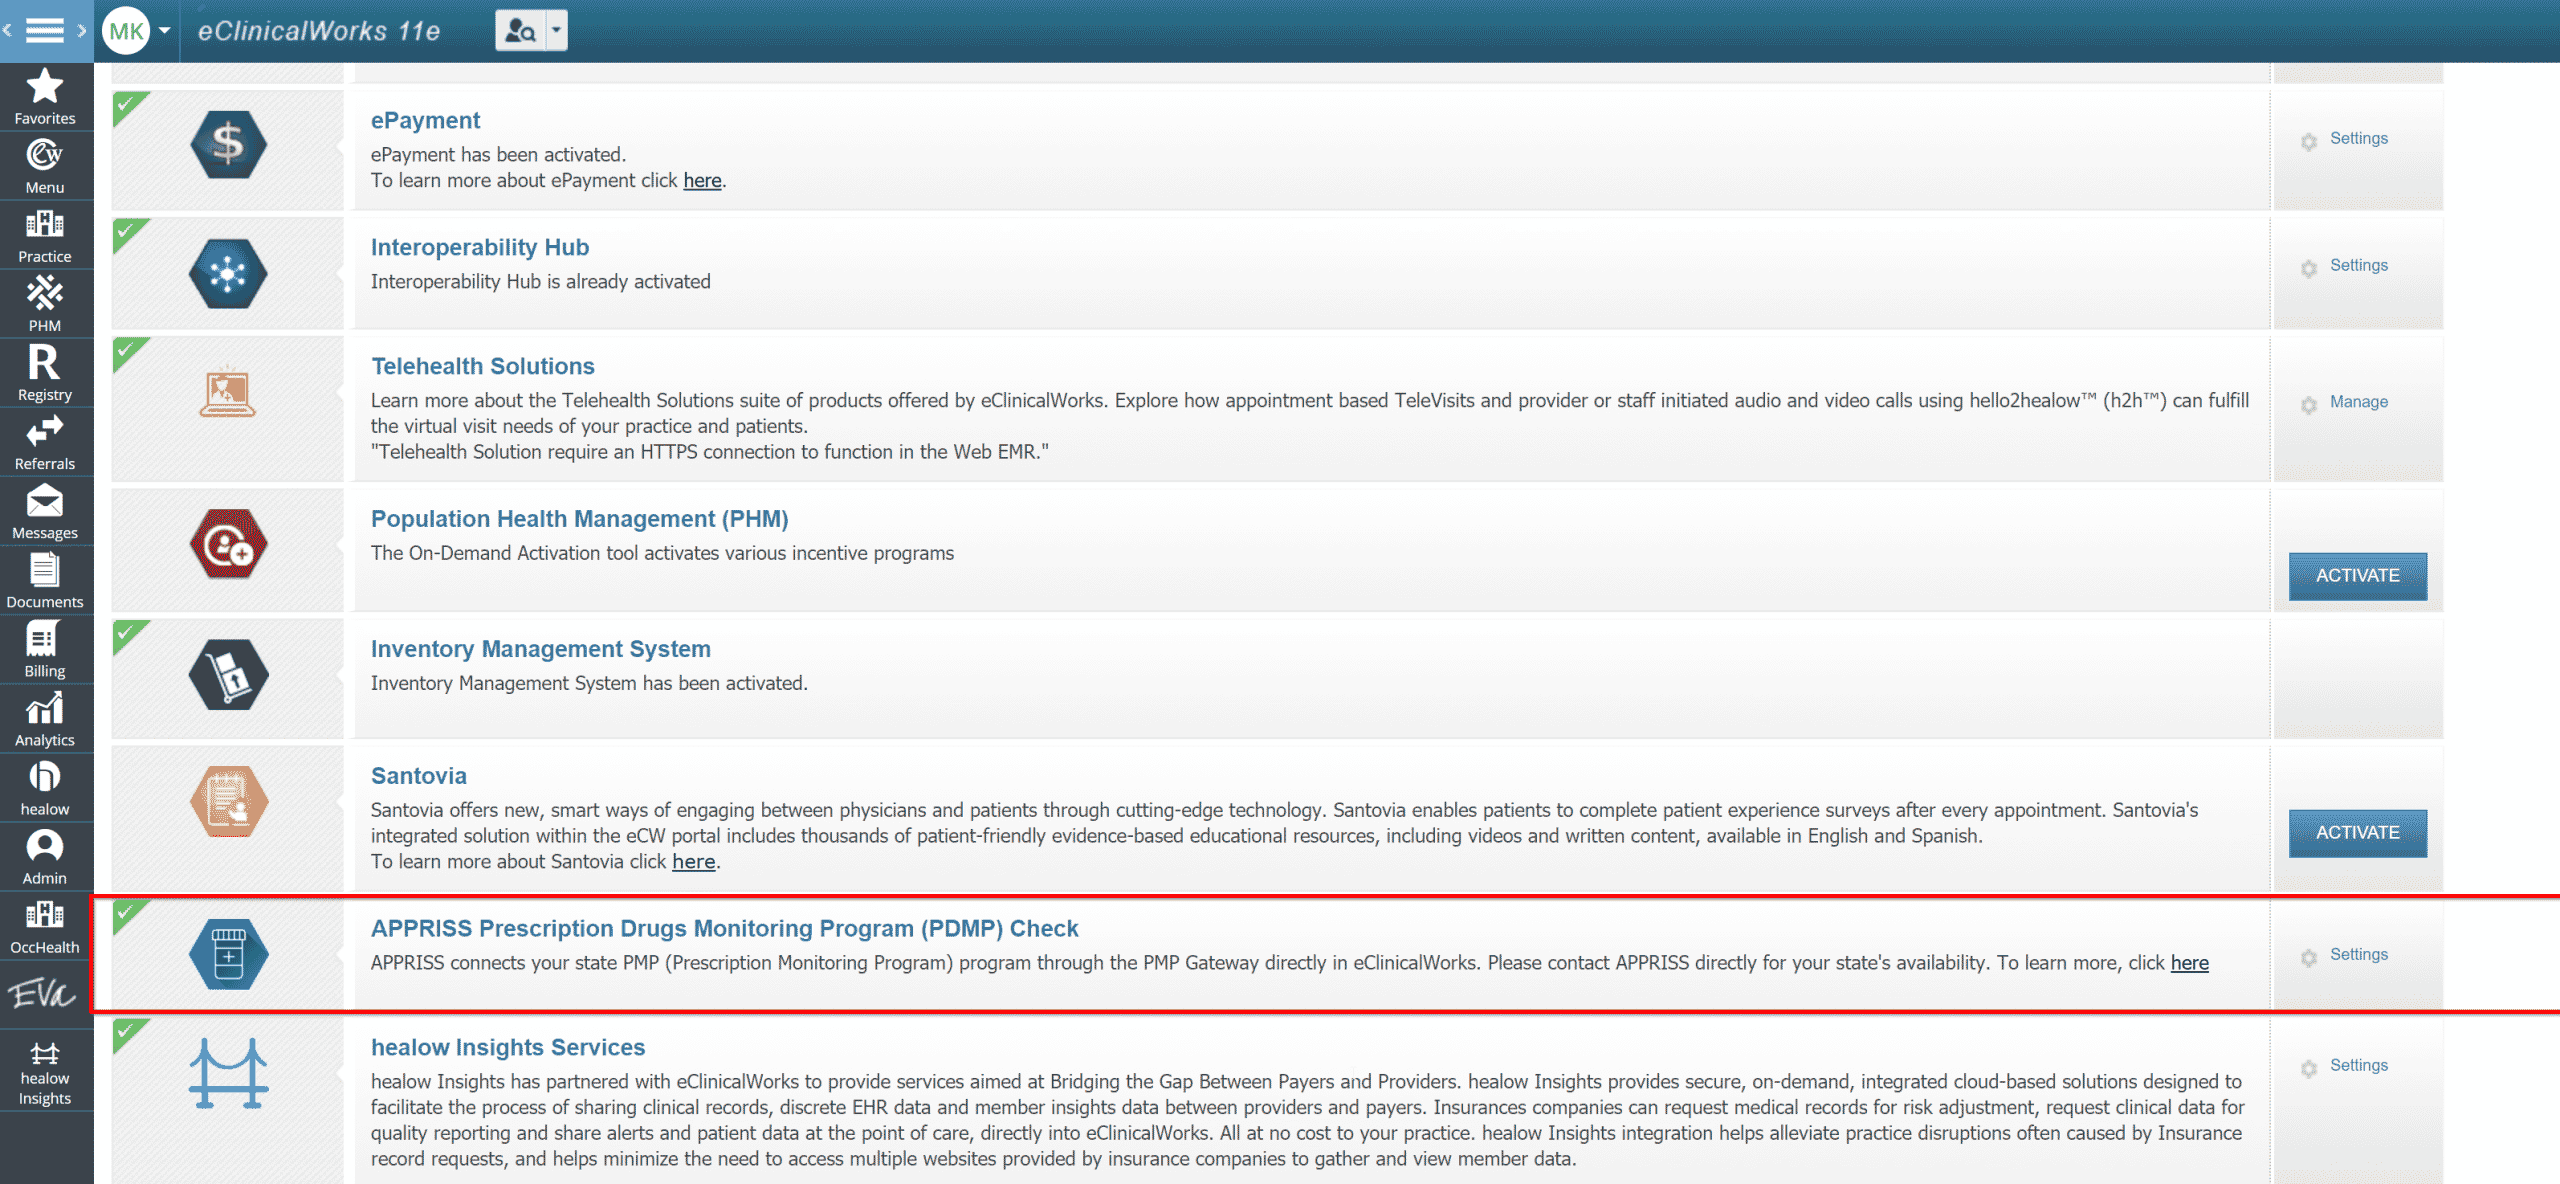Click the Population Health Management icon
The image size is (2560, 1184).
(x=228, y=544)
